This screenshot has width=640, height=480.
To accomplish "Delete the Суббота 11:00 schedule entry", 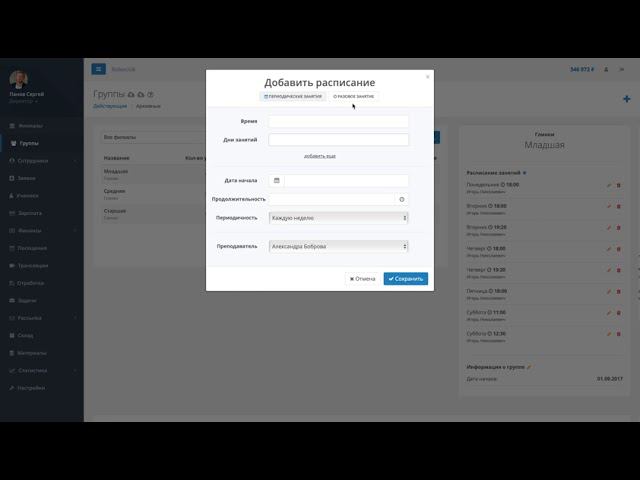I will click(x=618, y=313).
